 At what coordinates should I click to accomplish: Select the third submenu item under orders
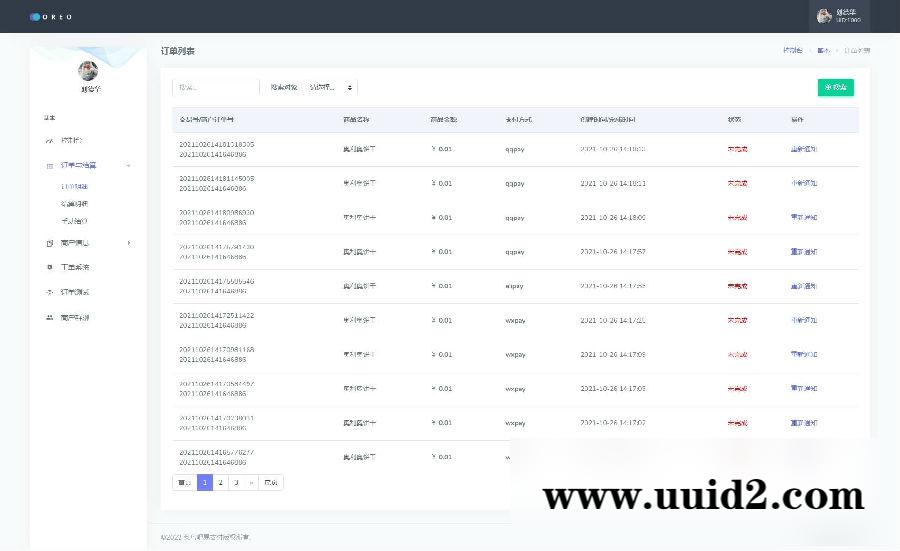[74, 221]
